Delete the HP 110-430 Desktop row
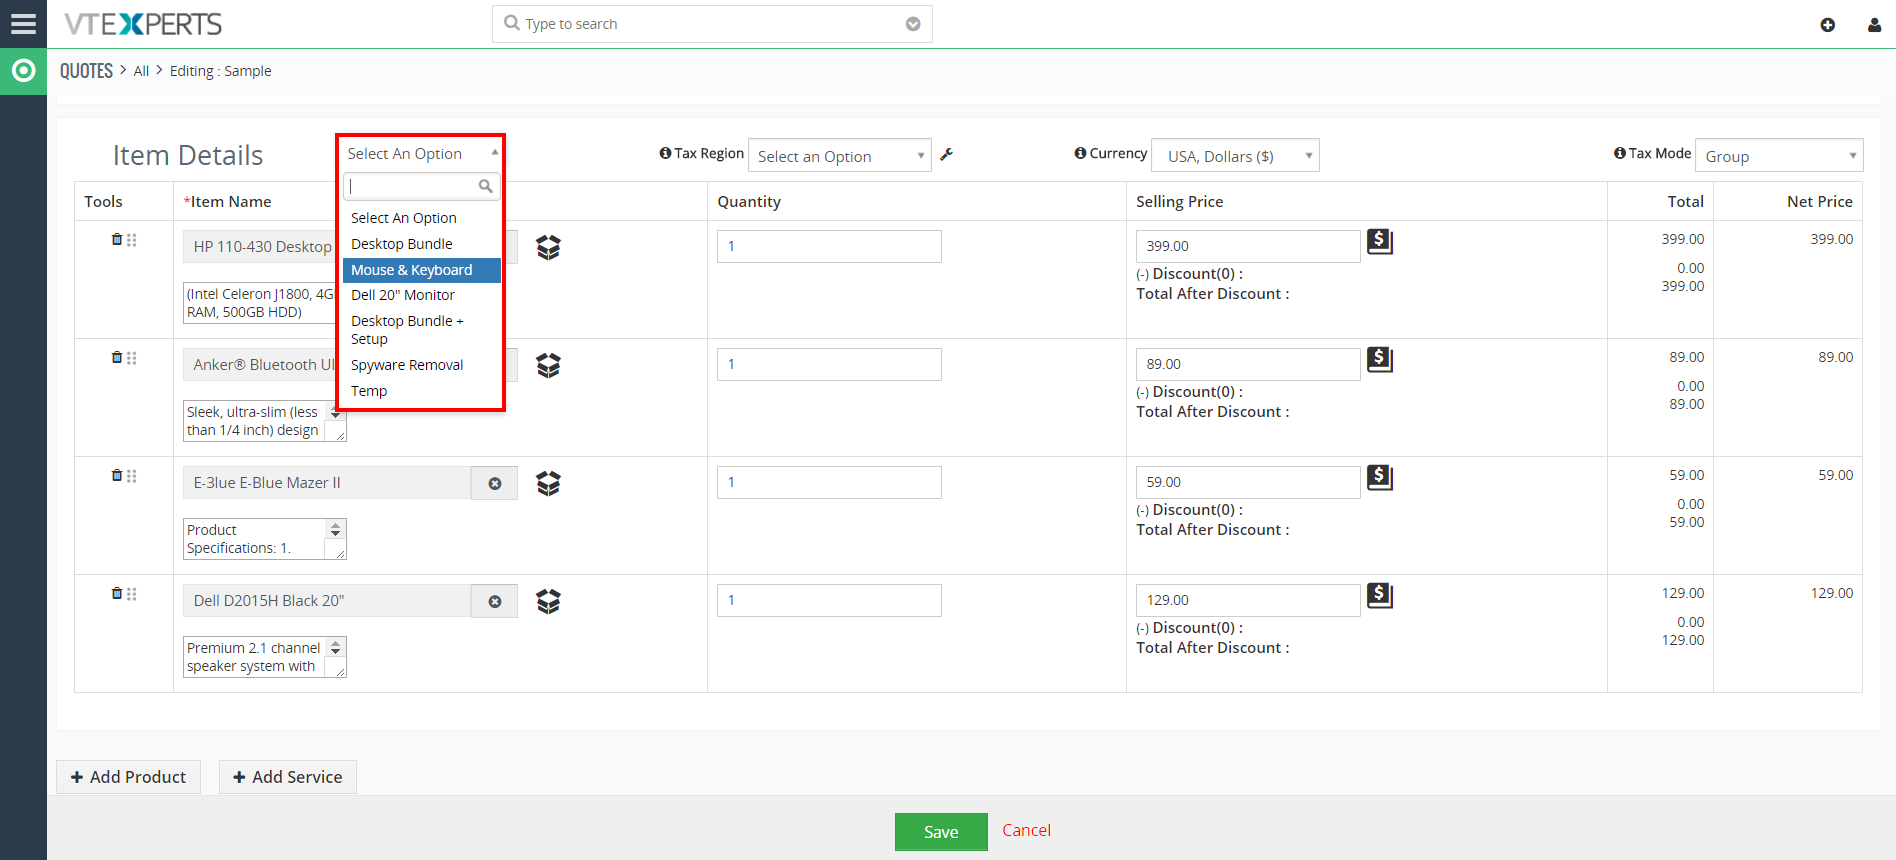The width and height of the screenshot is (1896, 860). tap(117, 239)
